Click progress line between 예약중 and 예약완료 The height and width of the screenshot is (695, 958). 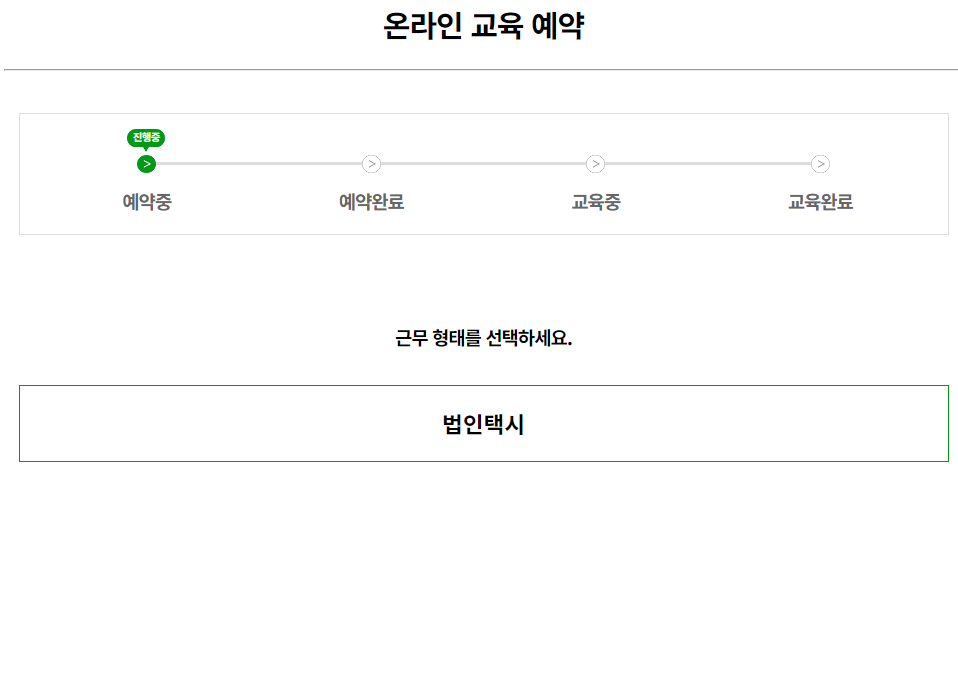tap(258, 163)
